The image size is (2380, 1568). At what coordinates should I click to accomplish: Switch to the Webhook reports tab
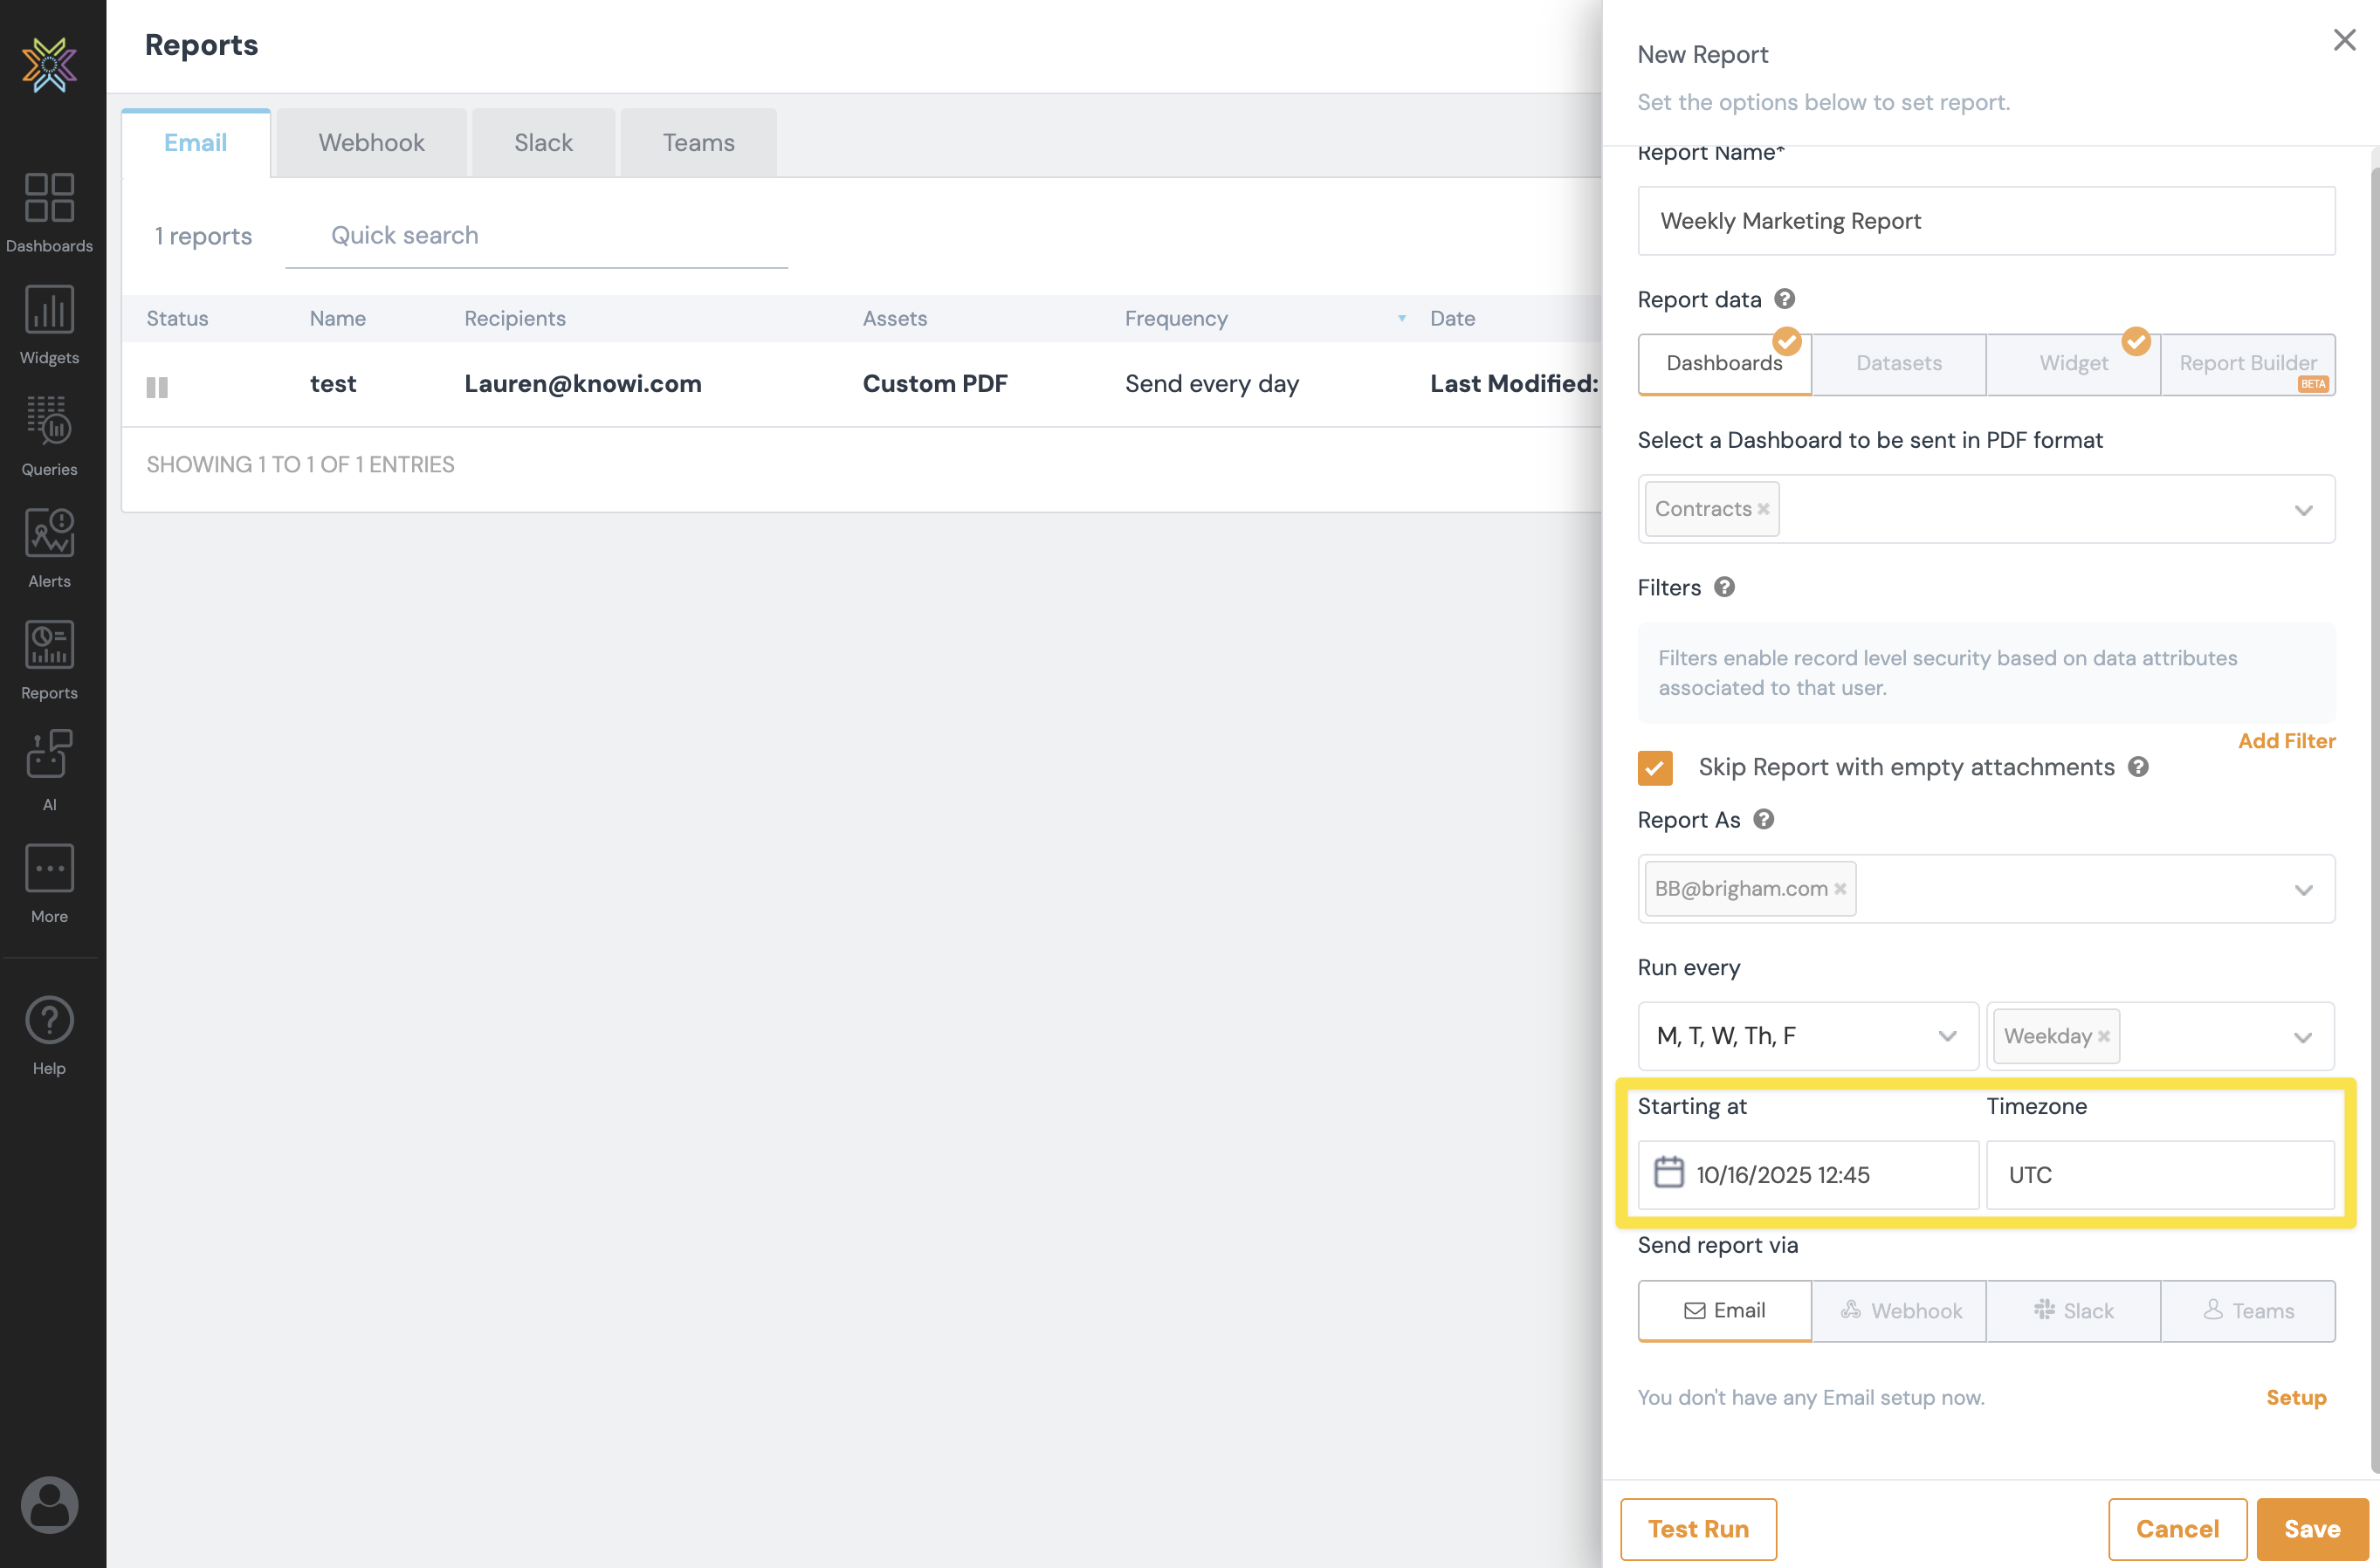371,143
